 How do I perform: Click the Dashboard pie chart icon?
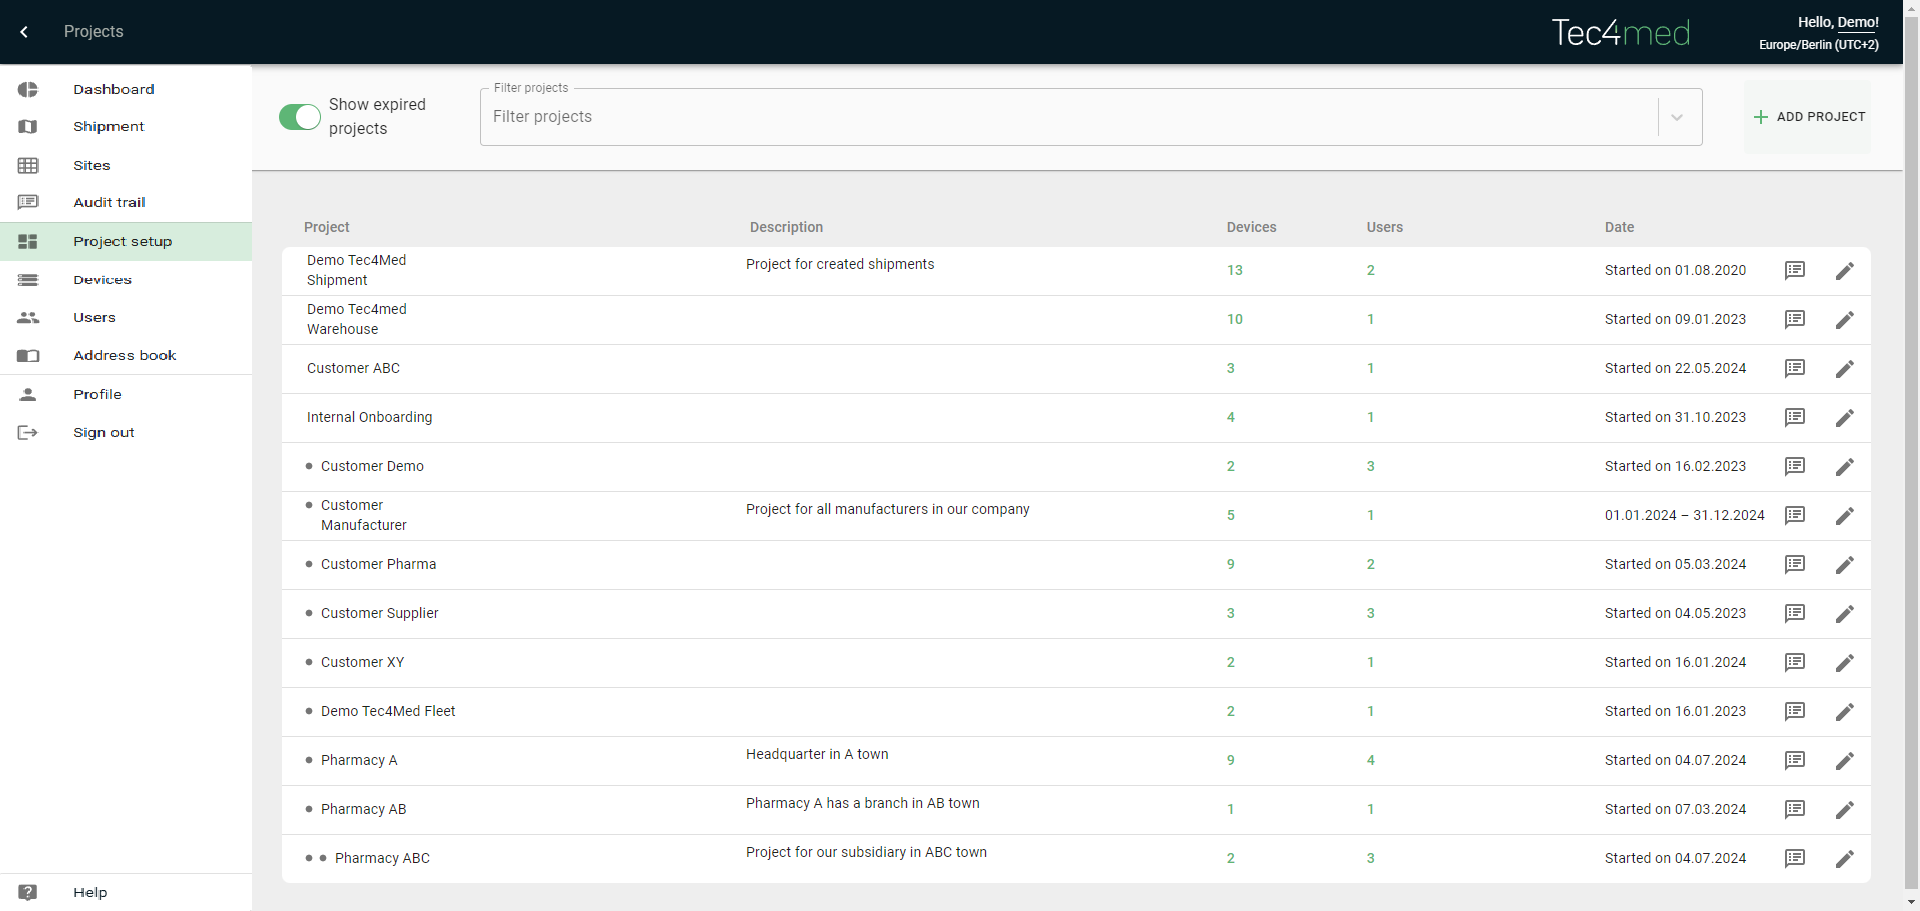click(28, 90)
